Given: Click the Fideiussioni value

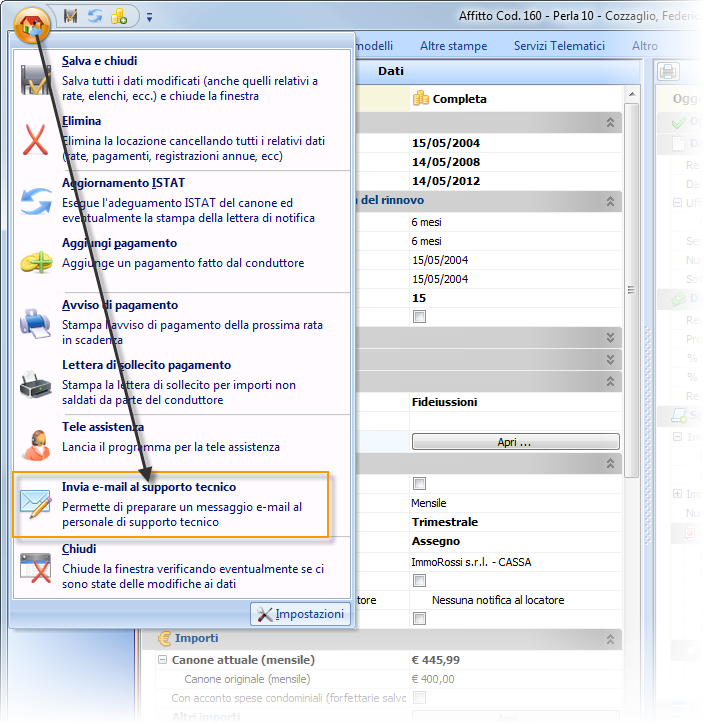Looking at the screenshot, I should (x=444, y=402).
